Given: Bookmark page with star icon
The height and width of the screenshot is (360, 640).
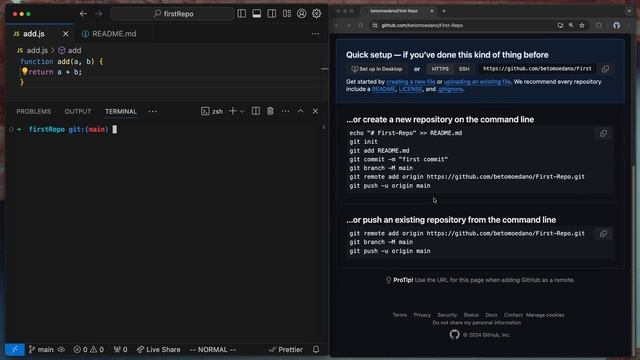Looking at the screenshot, I should click(582, 25).
